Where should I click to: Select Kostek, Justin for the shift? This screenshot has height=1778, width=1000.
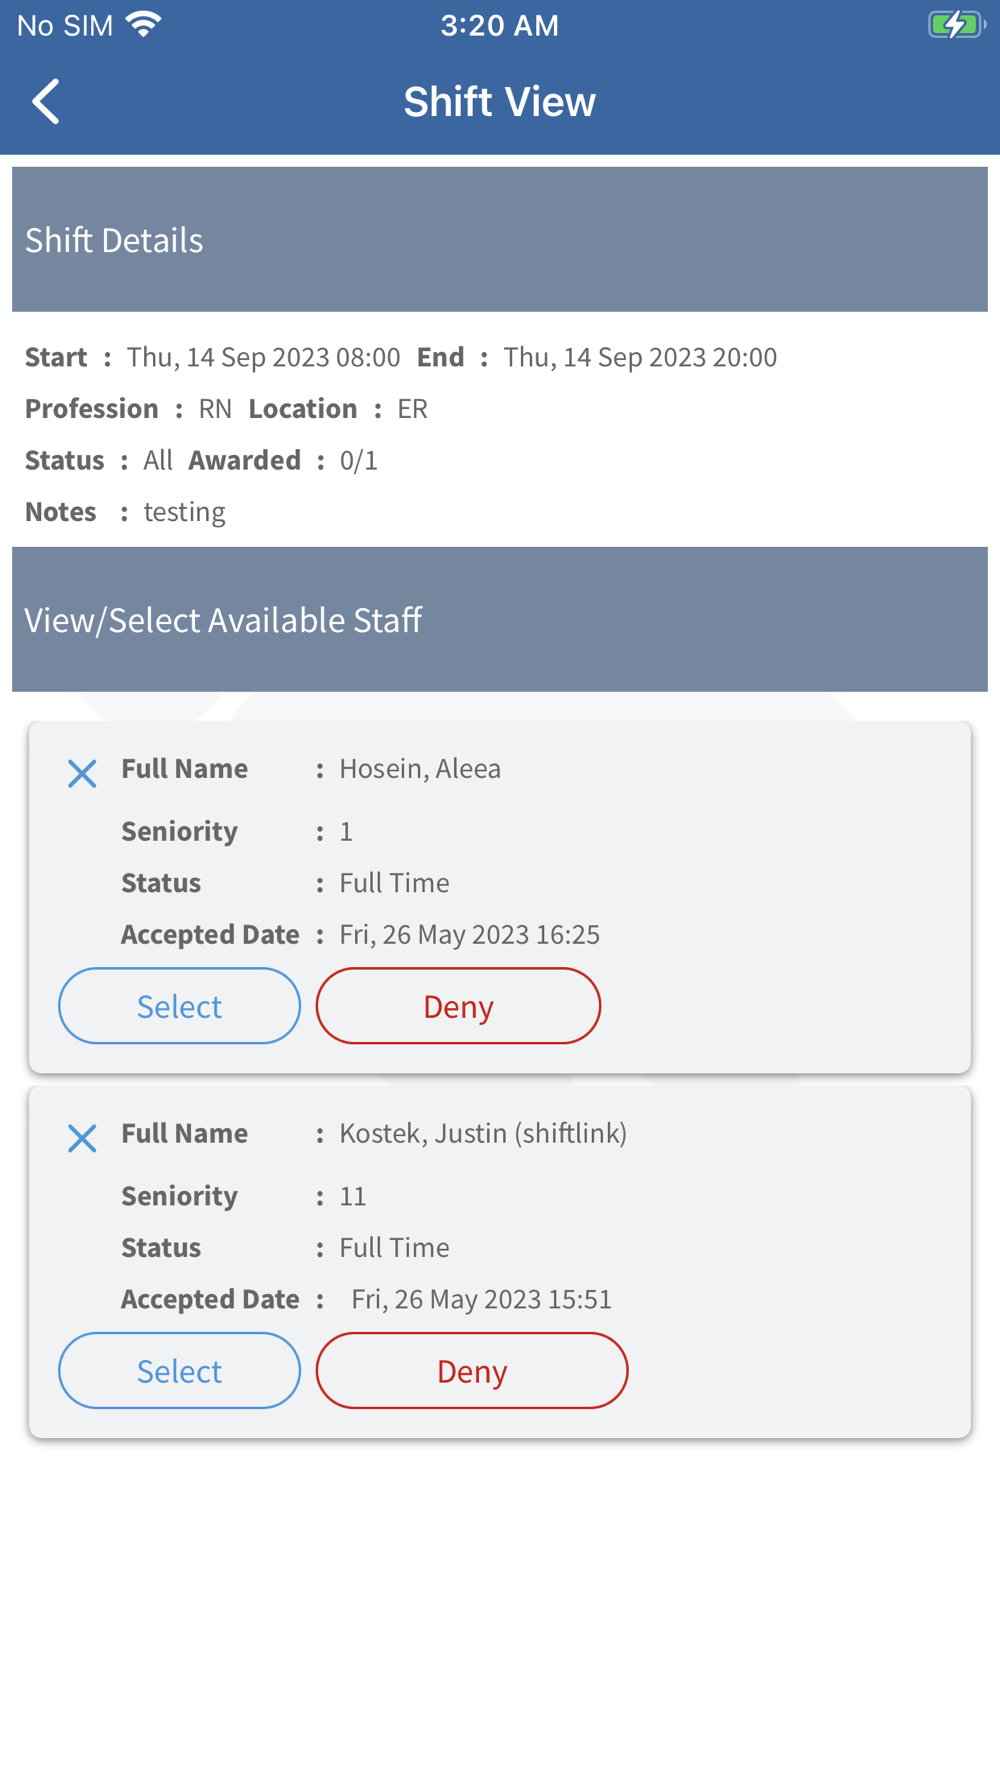(x=179, y=1371)
